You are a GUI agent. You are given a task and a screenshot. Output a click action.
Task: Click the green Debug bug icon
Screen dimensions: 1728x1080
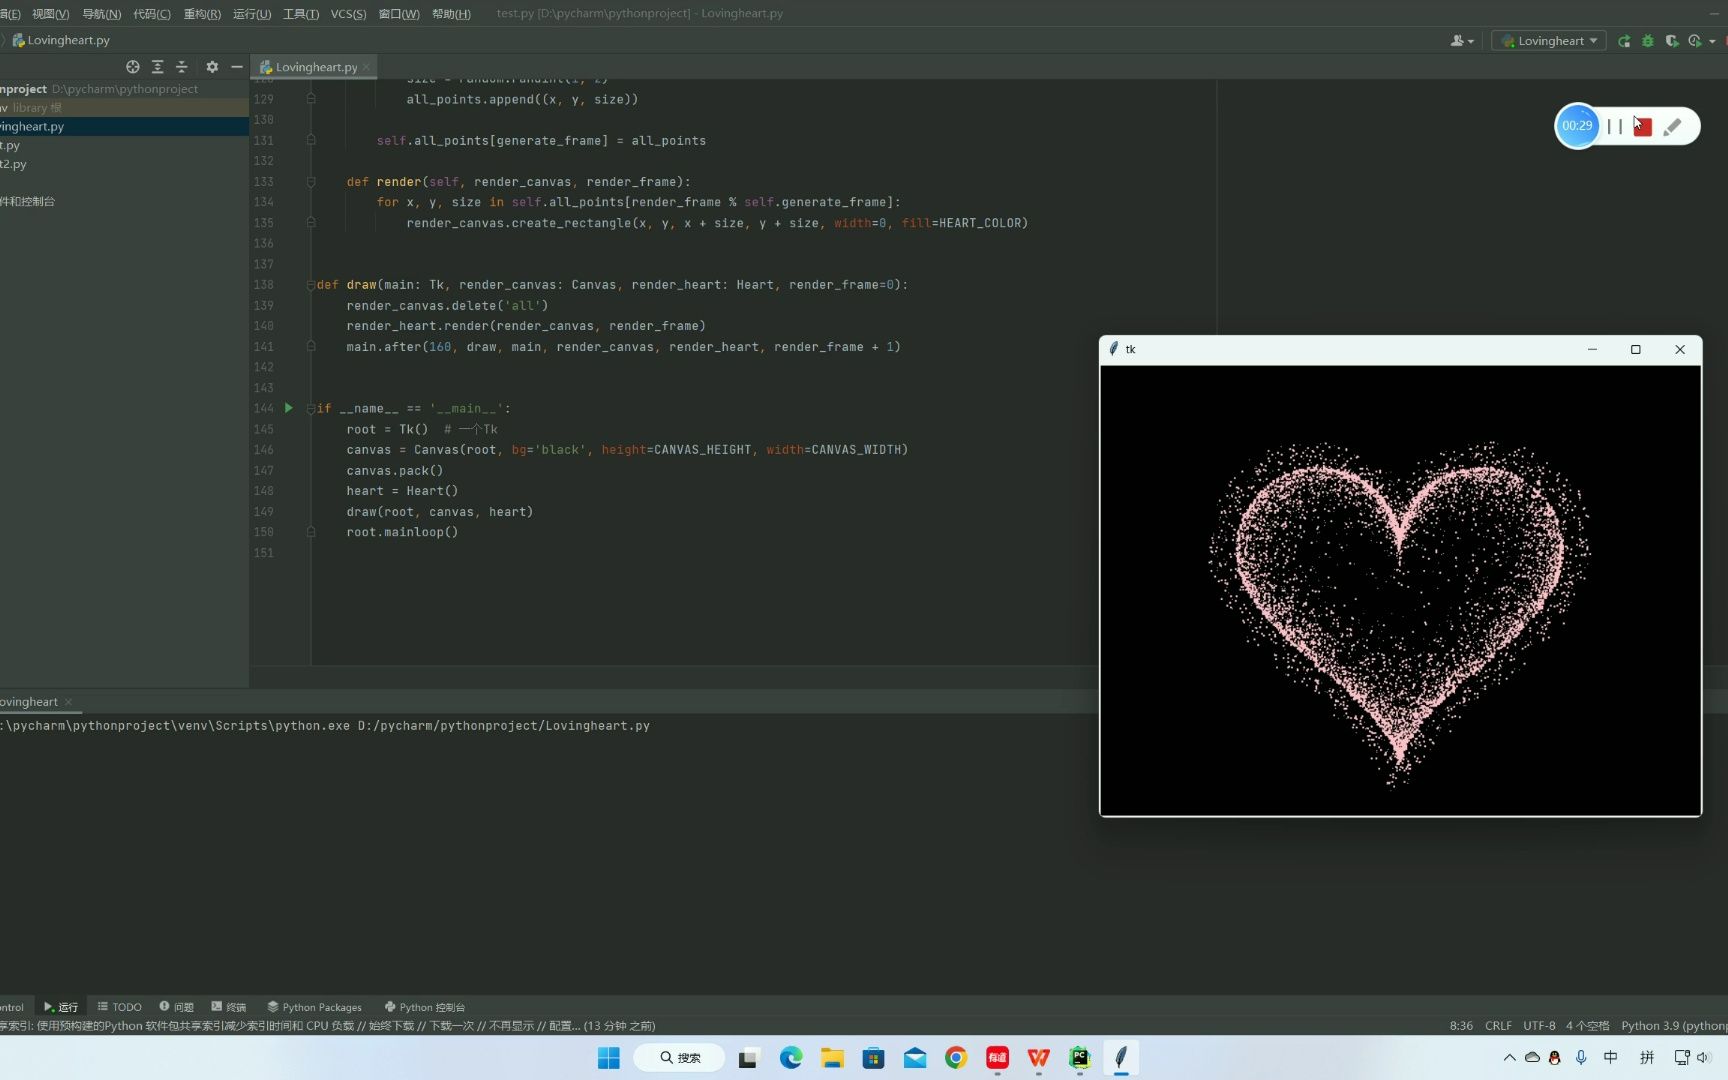[x=1648, y=41]
